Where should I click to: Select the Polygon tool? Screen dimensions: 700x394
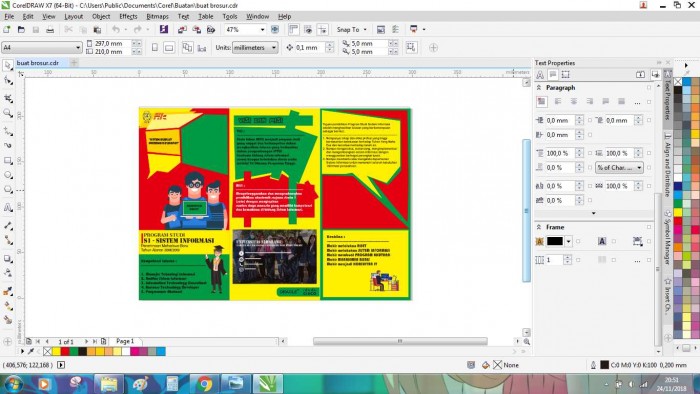pos(8,190)
